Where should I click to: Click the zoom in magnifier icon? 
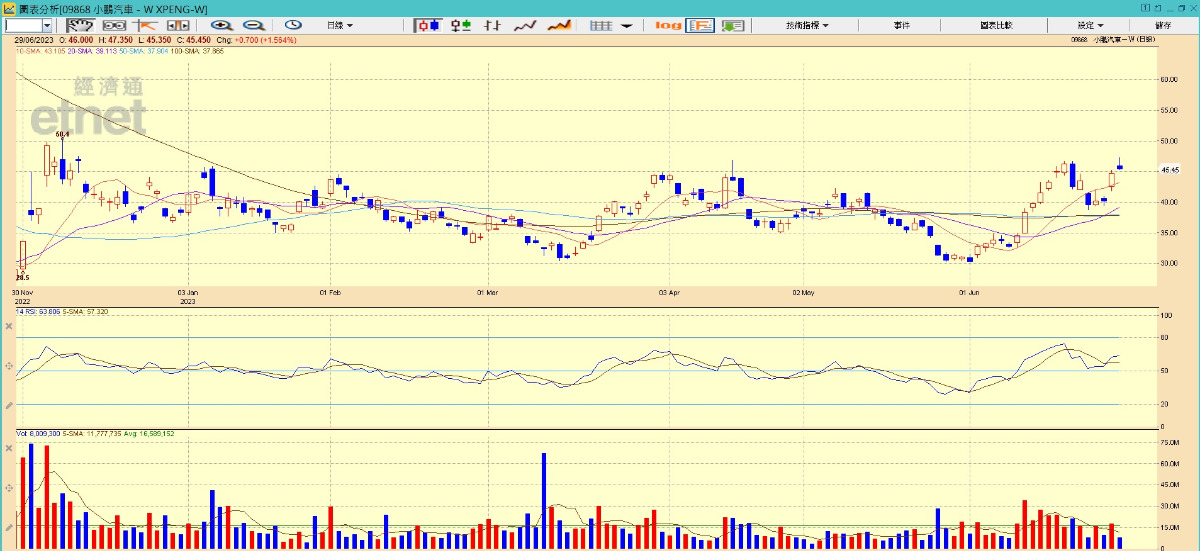point(220,25)
